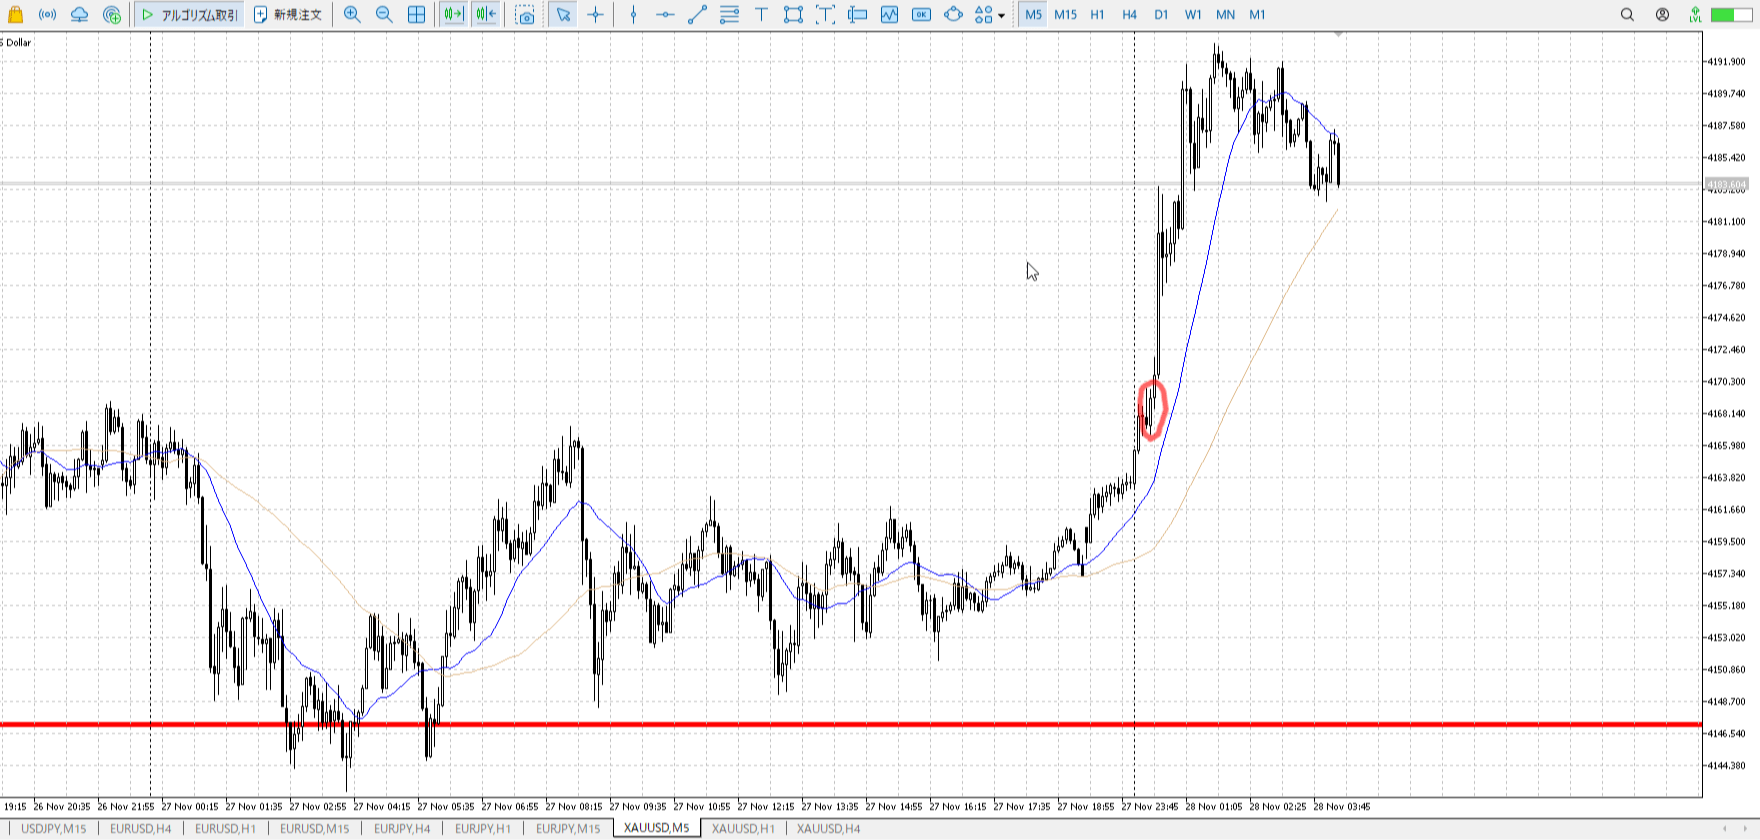Select the trendline drawing tool

(697, 15)
